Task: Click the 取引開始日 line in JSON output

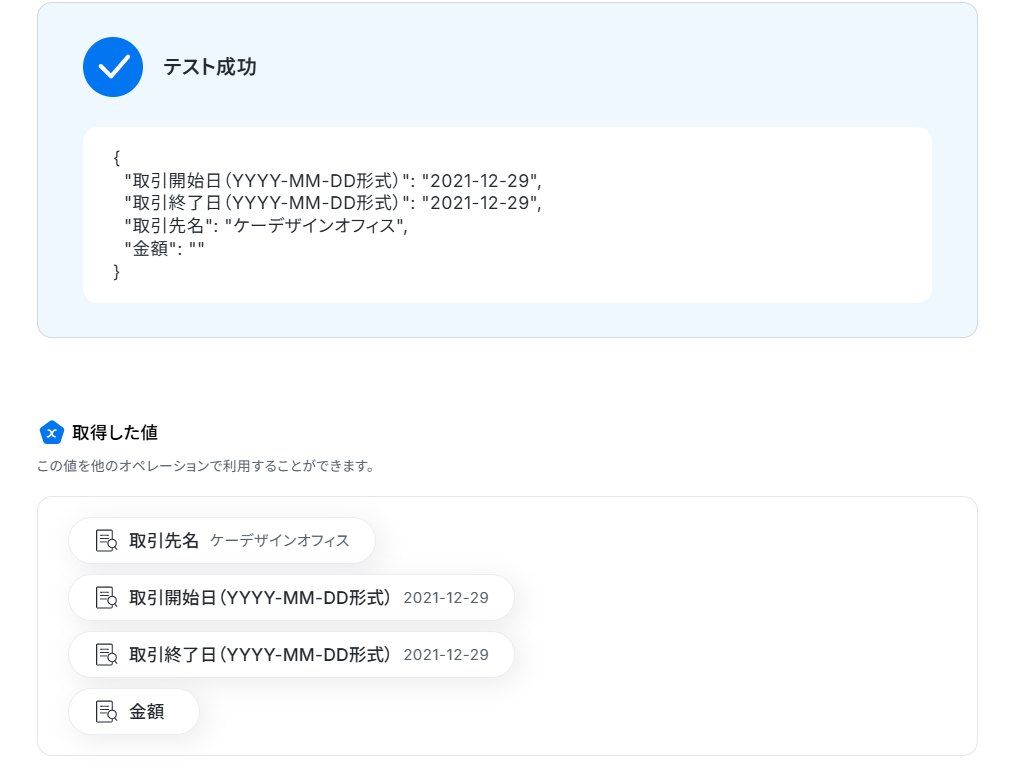Action: click(333, 181)
